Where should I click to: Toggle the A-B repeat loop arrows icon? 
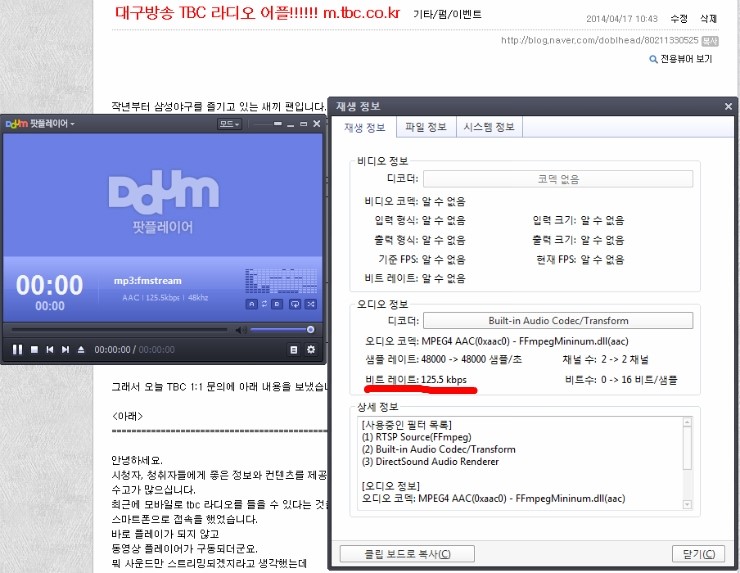(x=264, y=304)
